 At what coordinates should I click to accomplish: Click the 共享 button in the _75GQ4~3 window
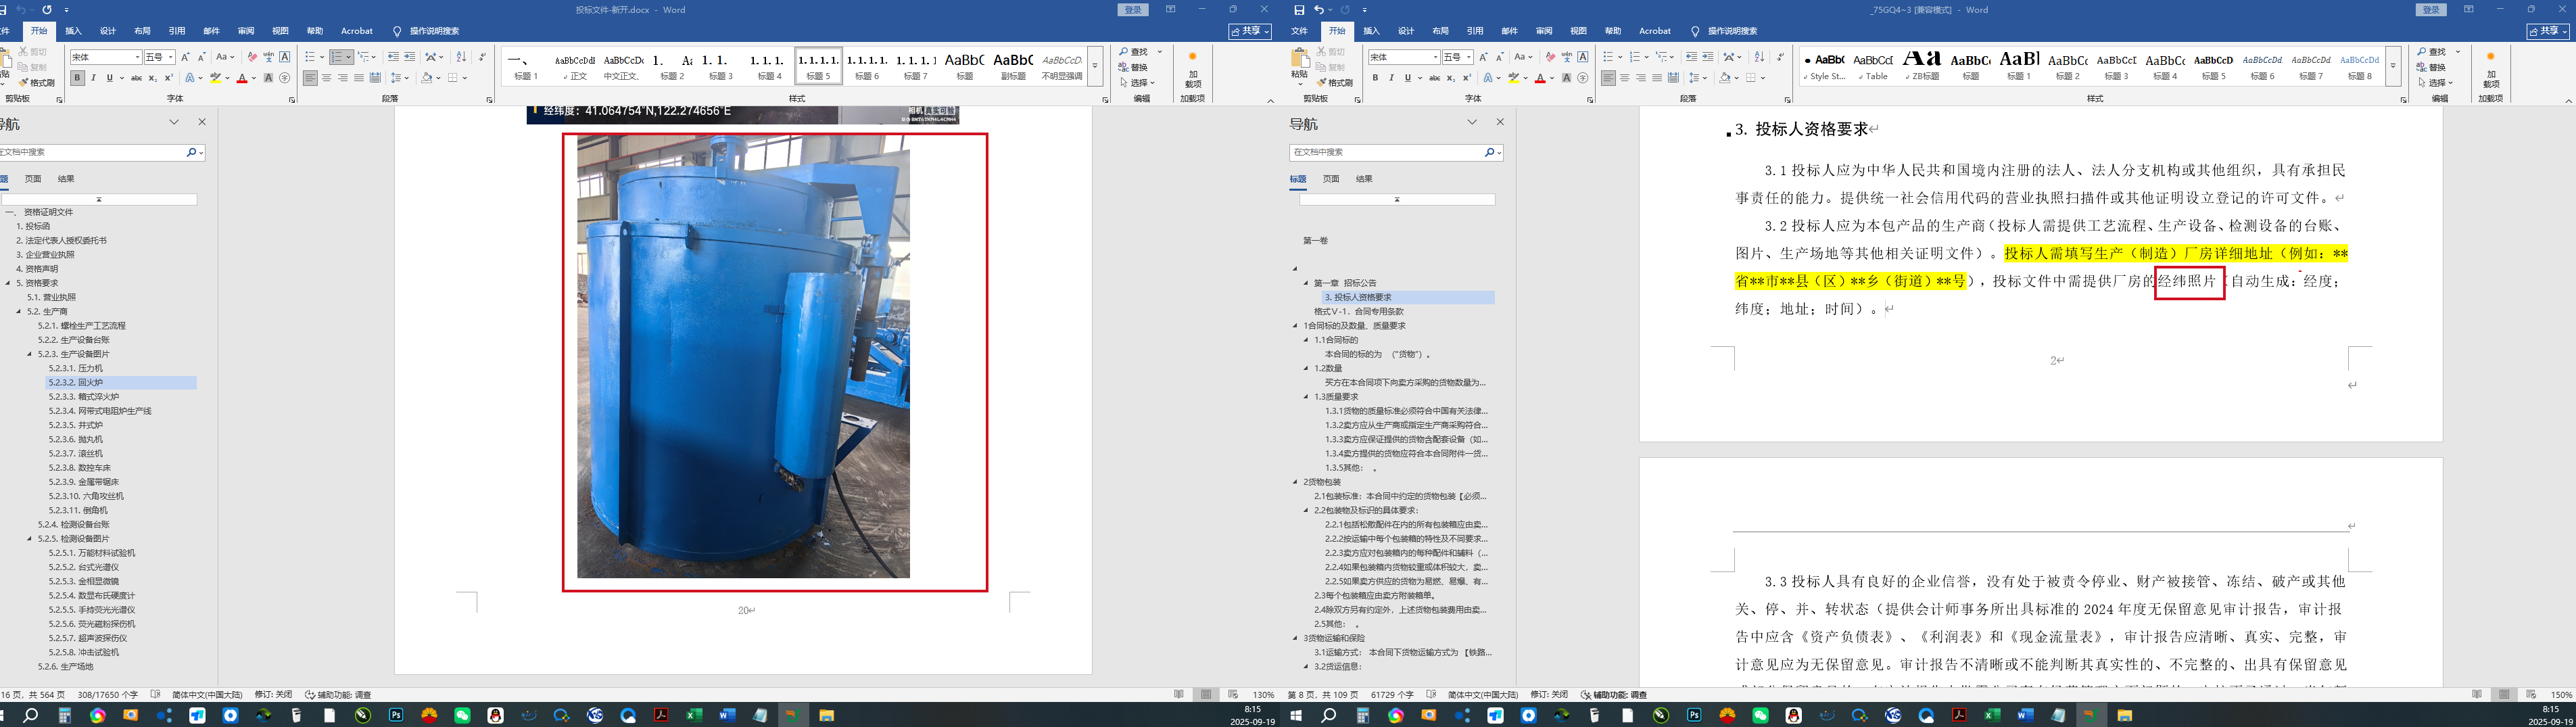pyautogui.click(x=2547, y=32)
